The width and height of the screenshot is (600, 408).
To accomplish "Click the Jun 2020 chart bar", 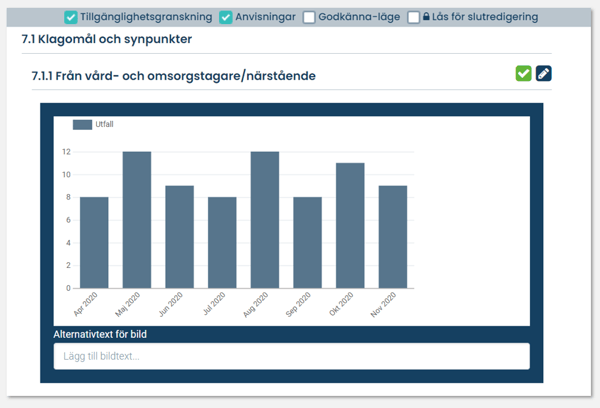I will coord(179,237).
